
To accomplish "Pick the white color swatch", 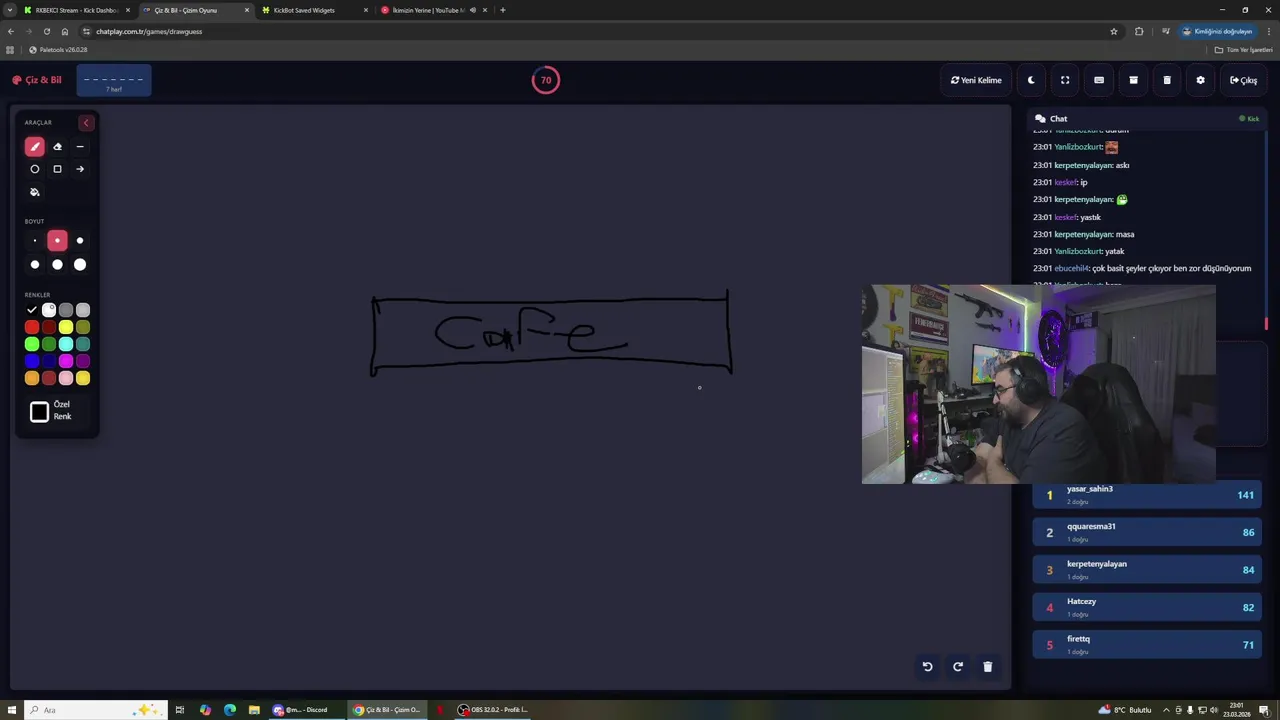I will pyautogui.click(x=49, y=310).
